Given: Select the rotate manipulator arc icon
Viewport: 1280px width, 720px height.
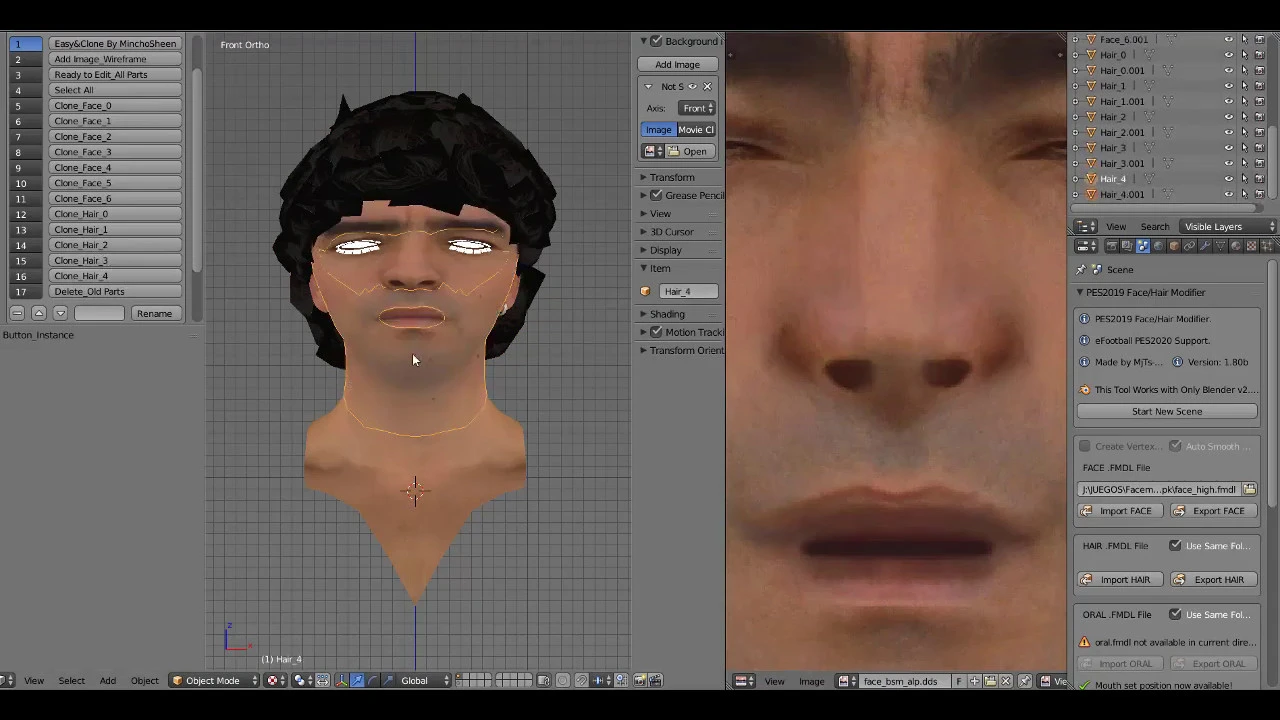Looking at the screenshot, I should pos(372,680).
